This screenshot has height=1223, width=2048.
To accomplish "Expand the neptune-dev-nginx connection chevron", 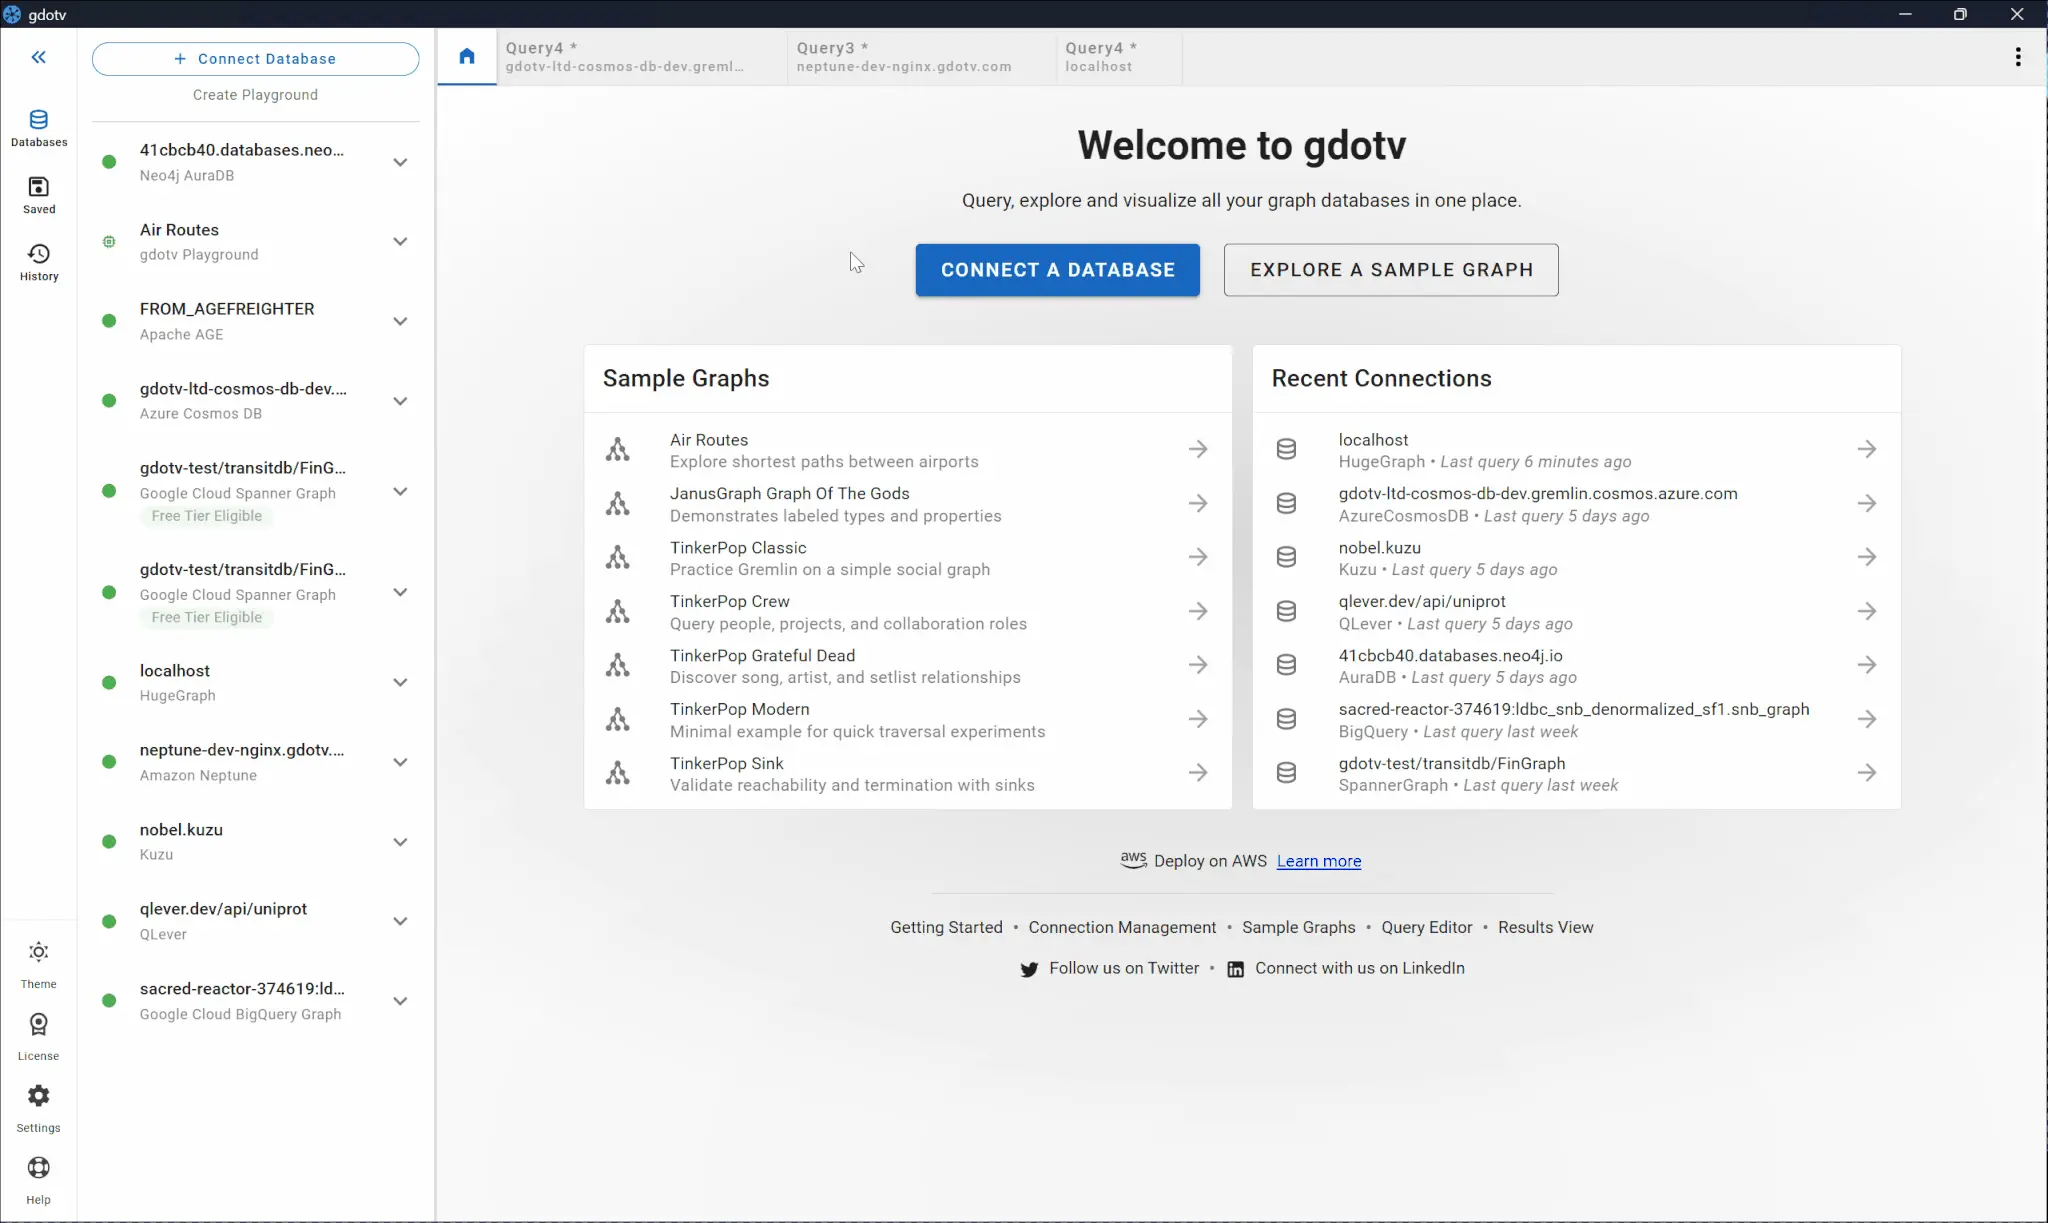I will click(x=400, y=761).
